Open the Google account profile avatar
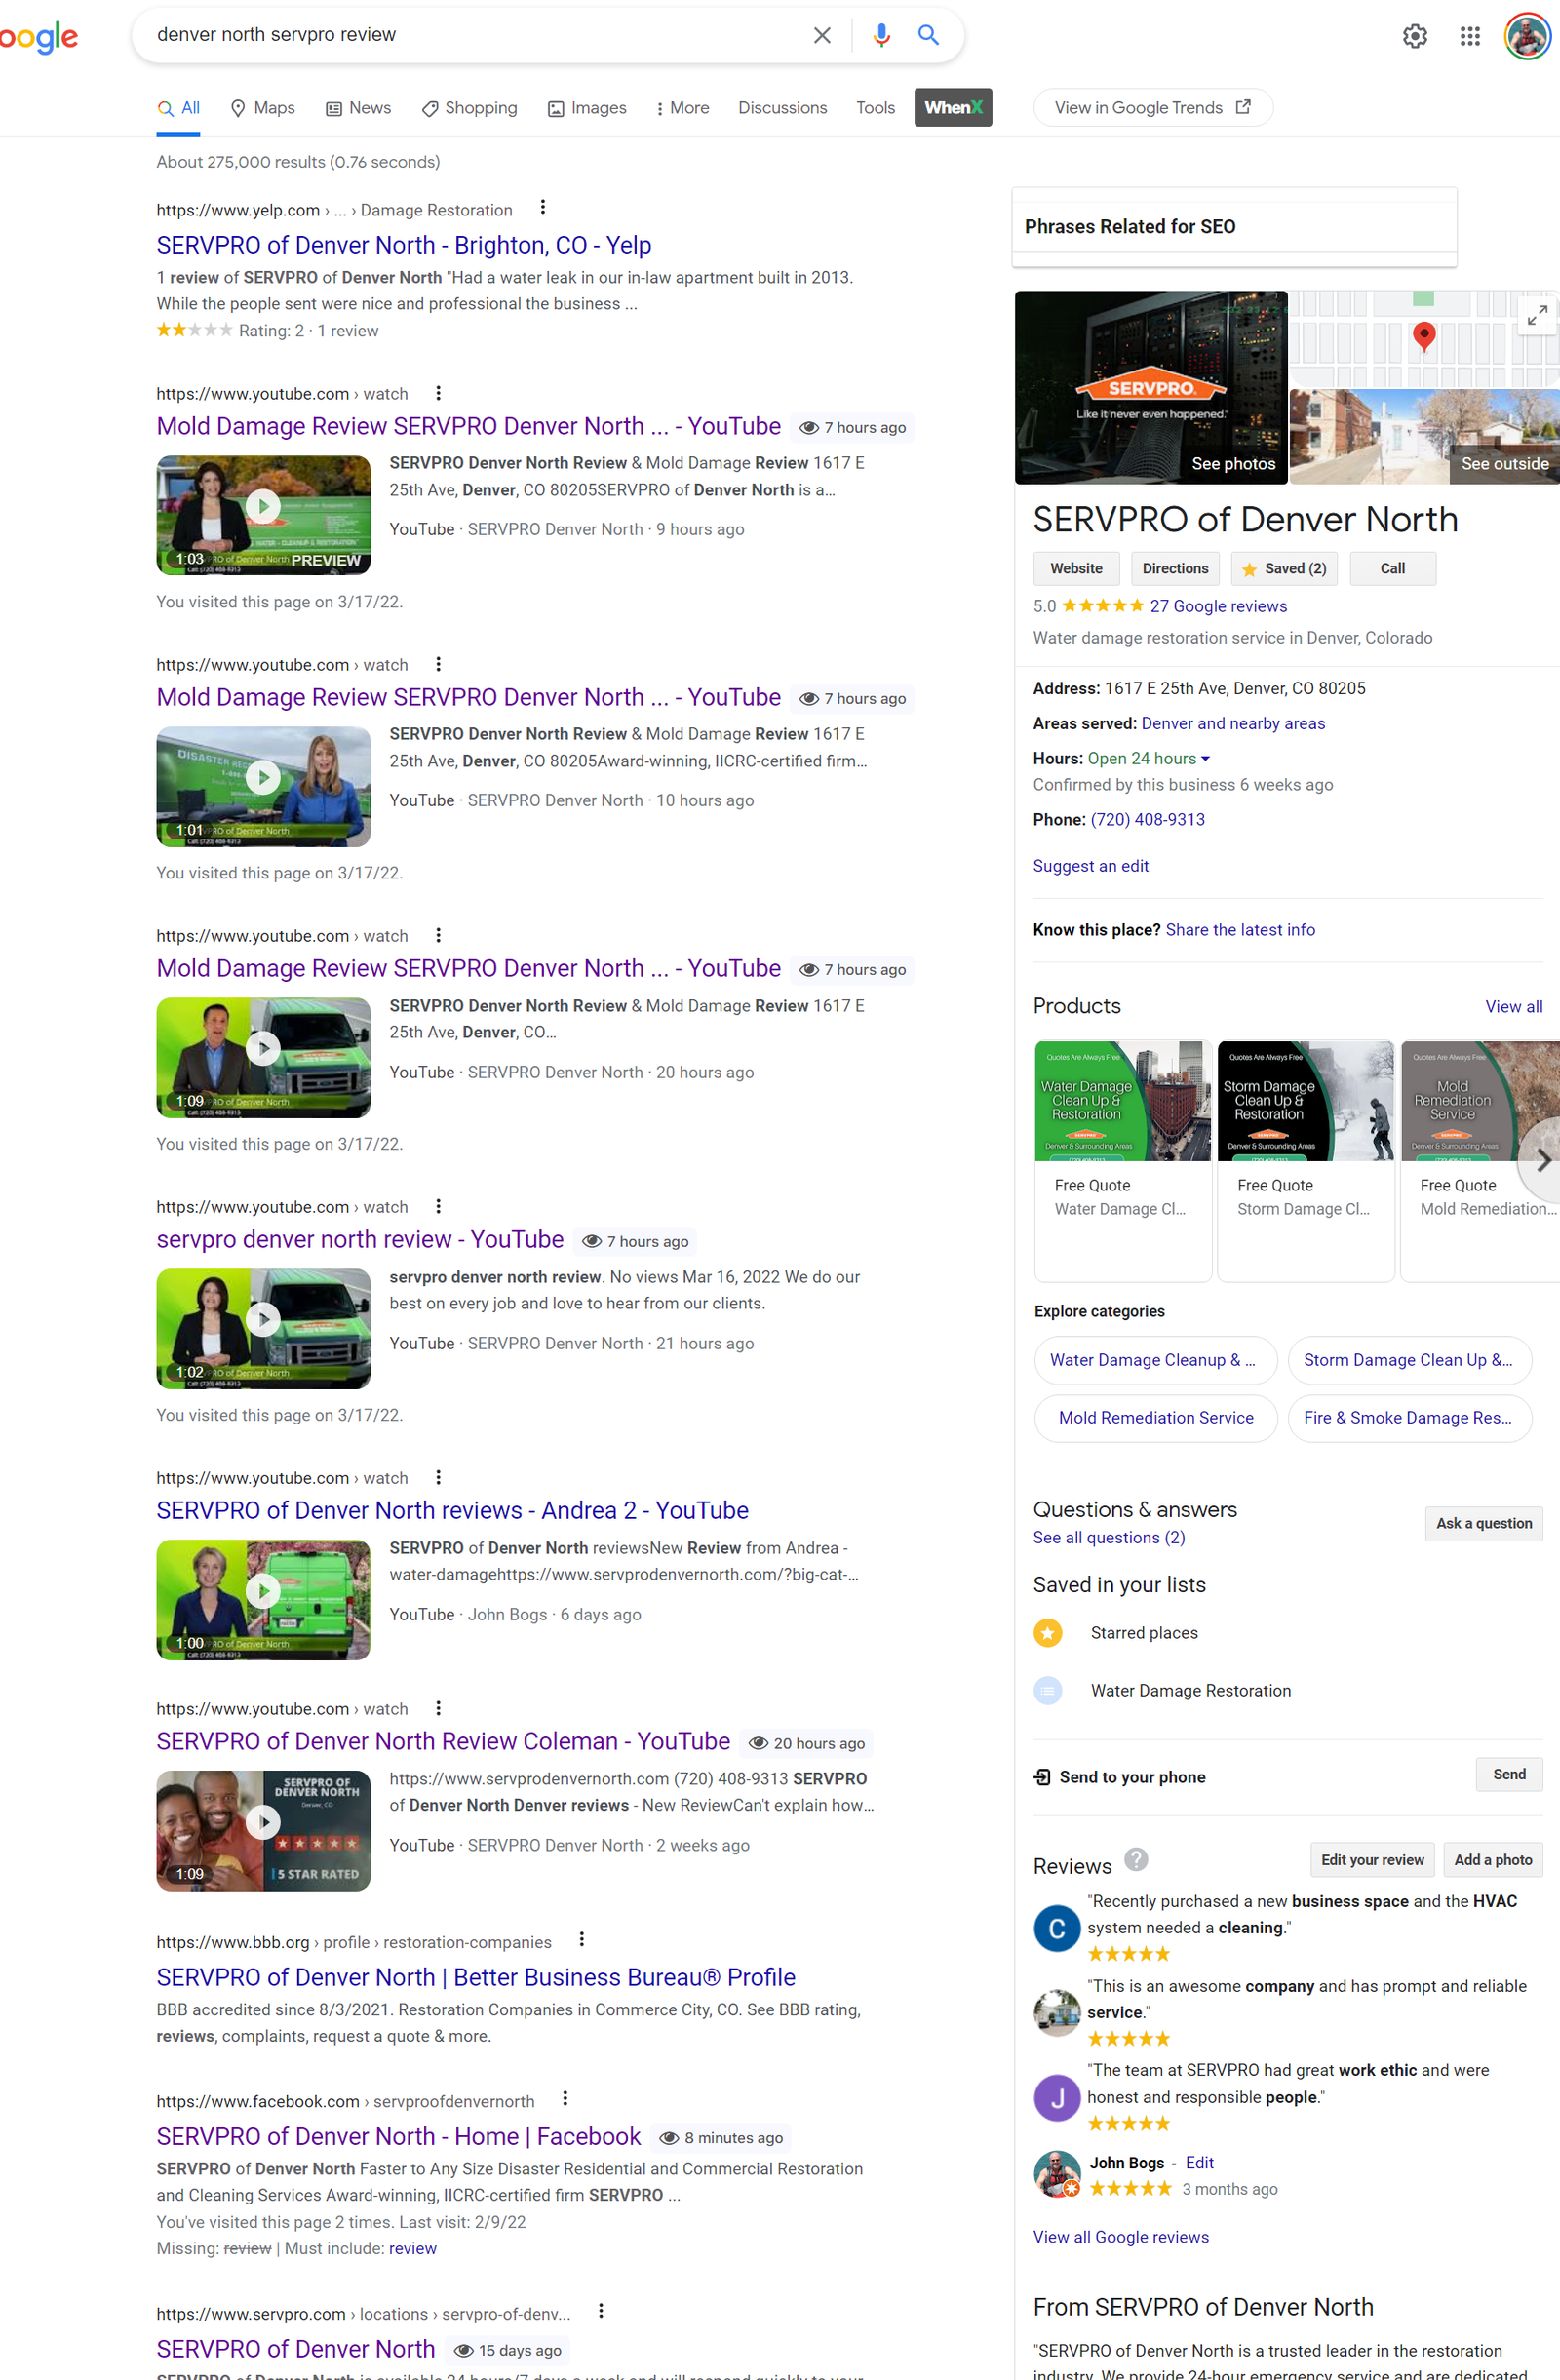 point(1527,37)
